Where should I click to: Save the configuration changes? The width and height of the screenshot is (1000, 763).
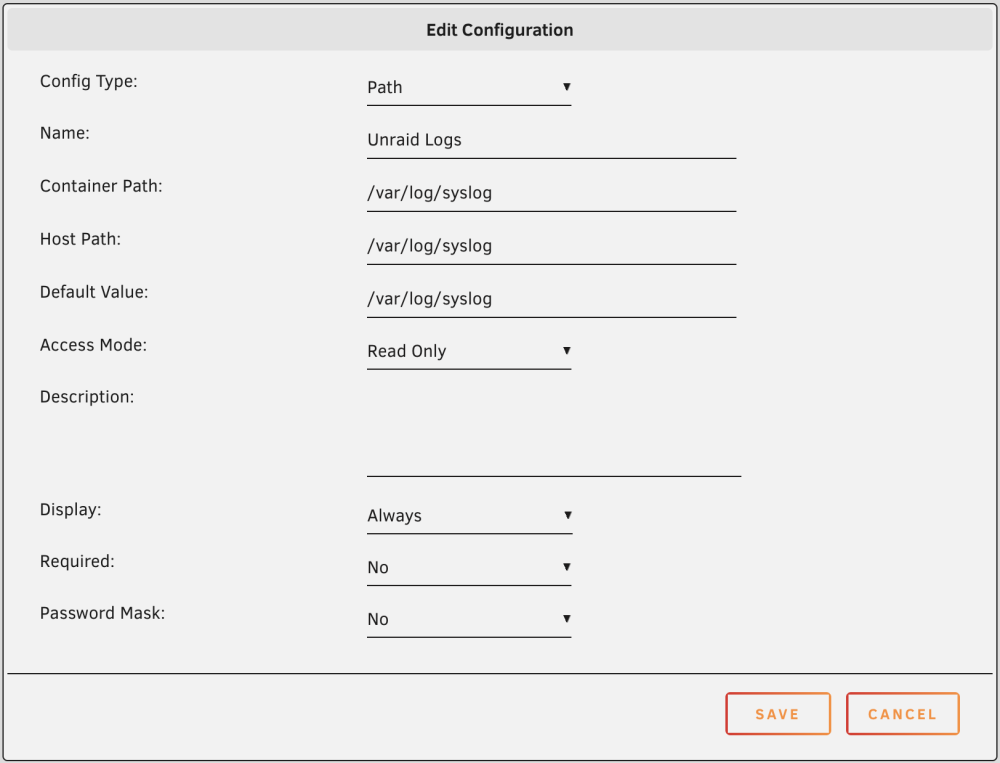coord(778,714)
